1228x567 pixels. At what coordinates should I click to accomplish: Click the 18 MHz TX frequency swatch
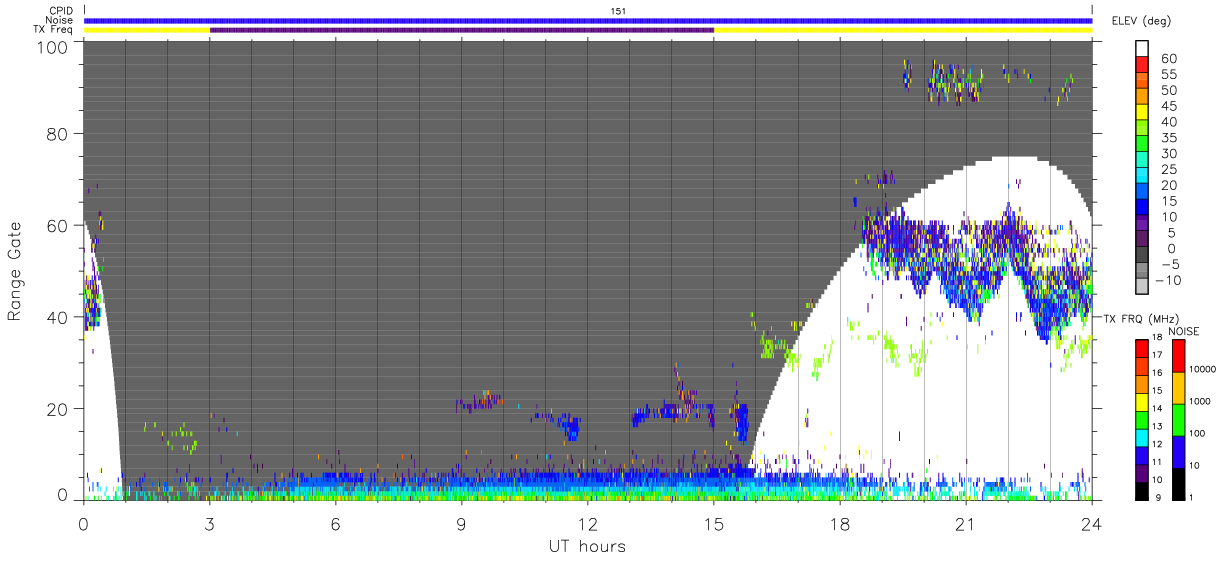pyautogui.click(x=1142, y=348)
